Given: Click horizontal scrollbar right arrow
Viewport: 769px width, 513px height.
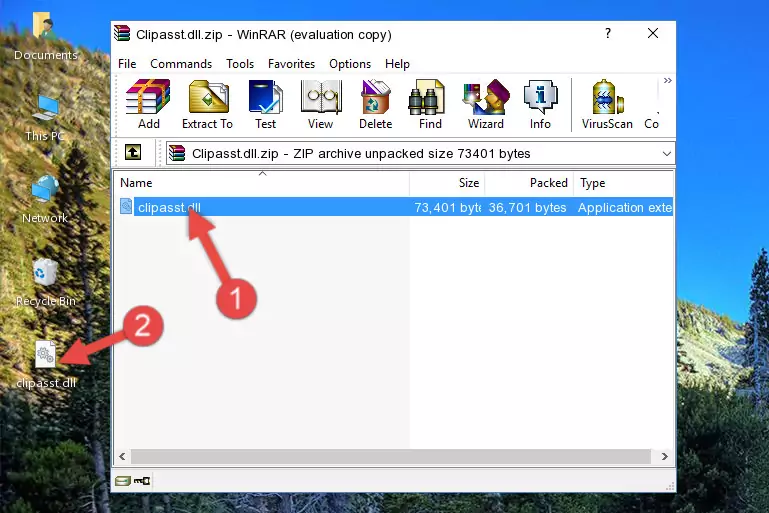Looking at the screenshot, I should [665, 457].
